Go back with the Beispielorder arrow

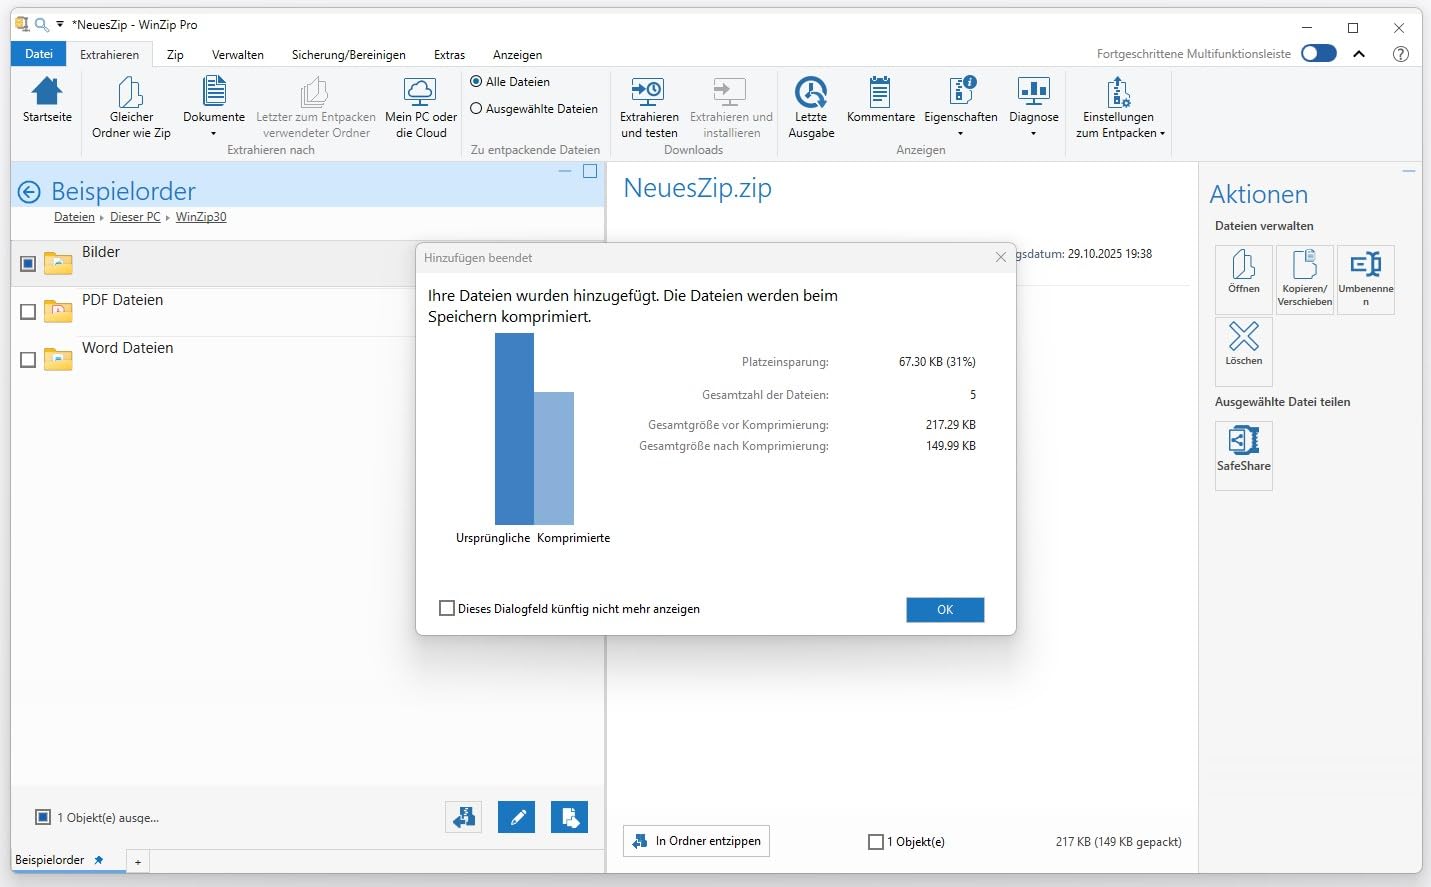tap(29, 192)
